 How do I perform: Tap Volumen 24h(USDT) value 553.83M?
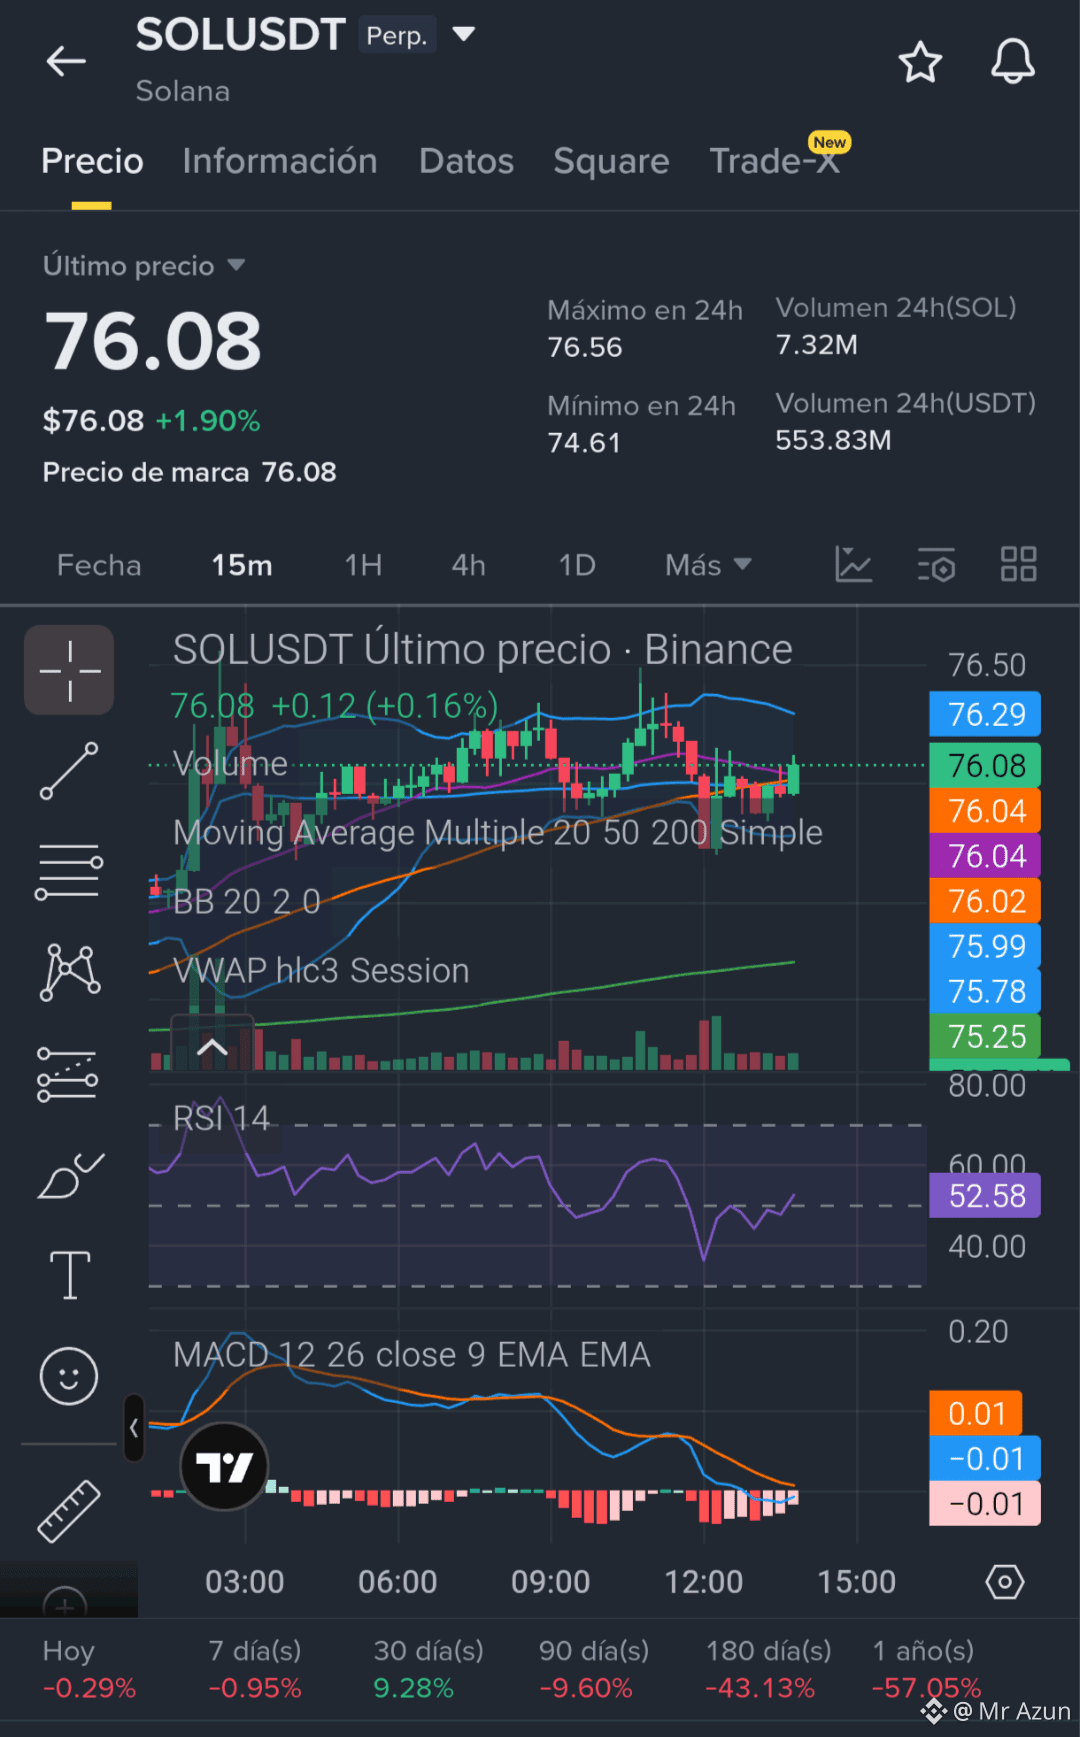[833, 440]
